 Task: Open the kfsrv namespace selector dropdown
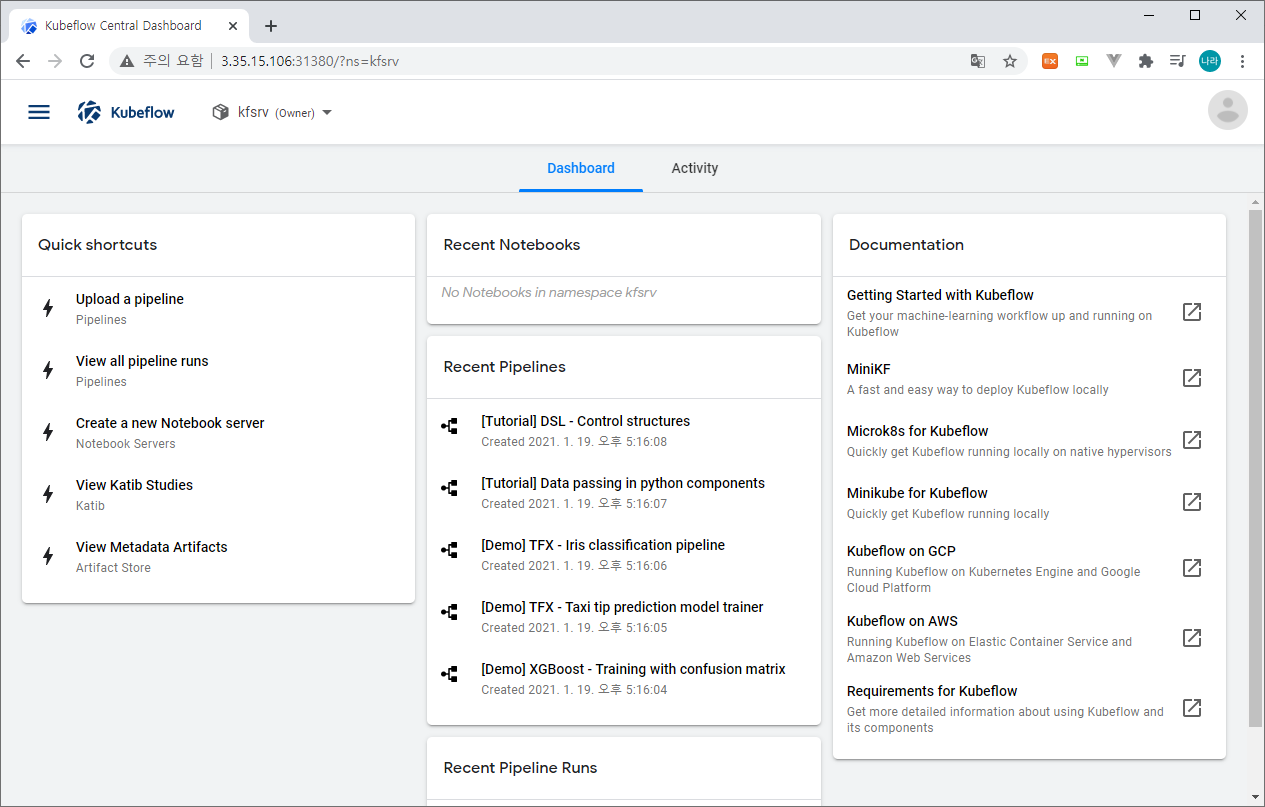(272, 112)
